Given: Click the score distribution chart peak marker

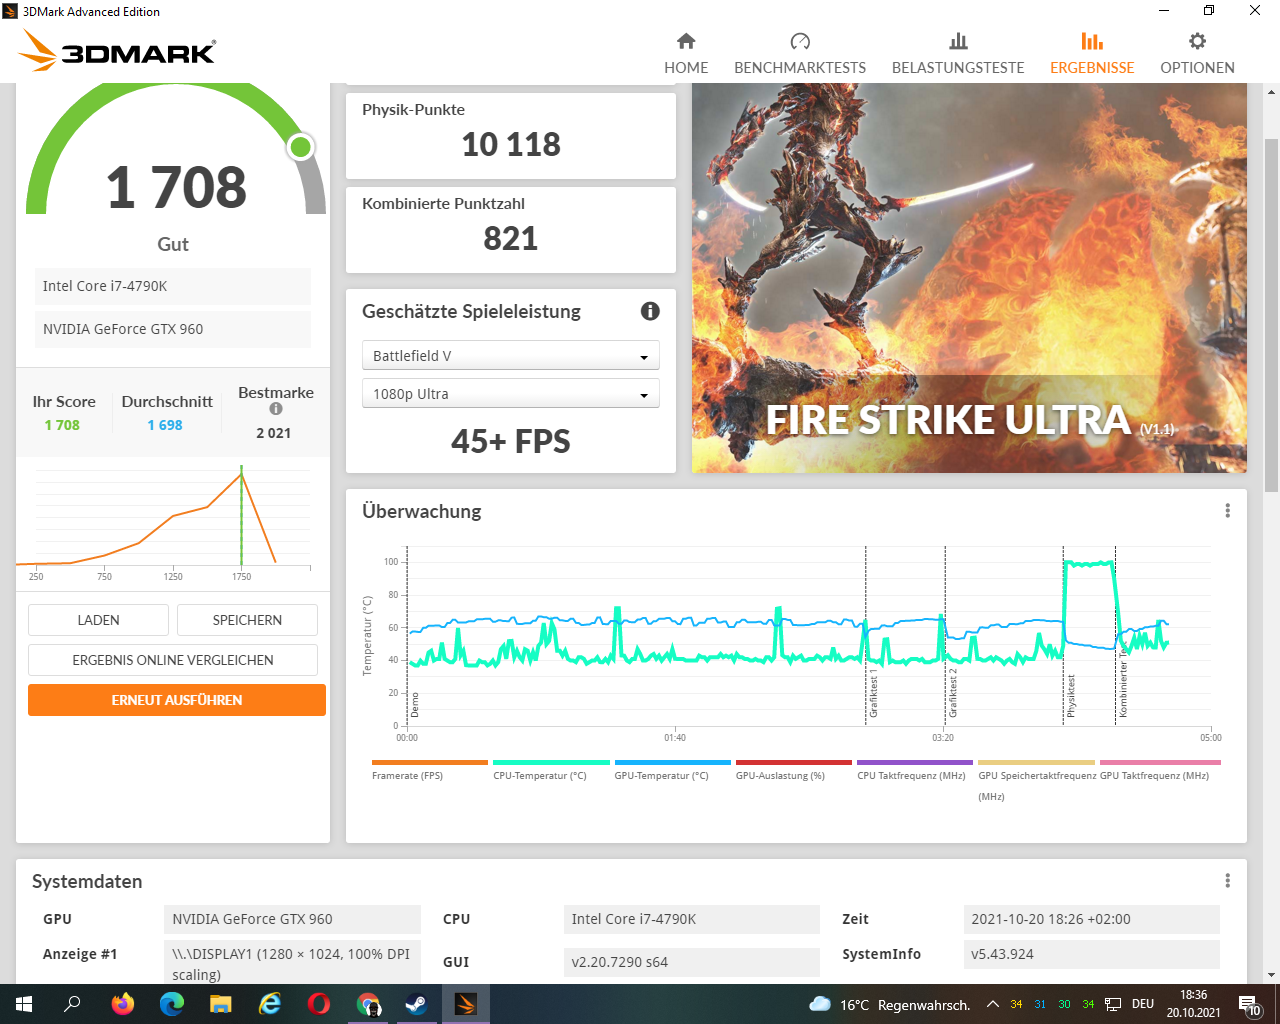Looking at the screenshot, I should coord(241,473).
